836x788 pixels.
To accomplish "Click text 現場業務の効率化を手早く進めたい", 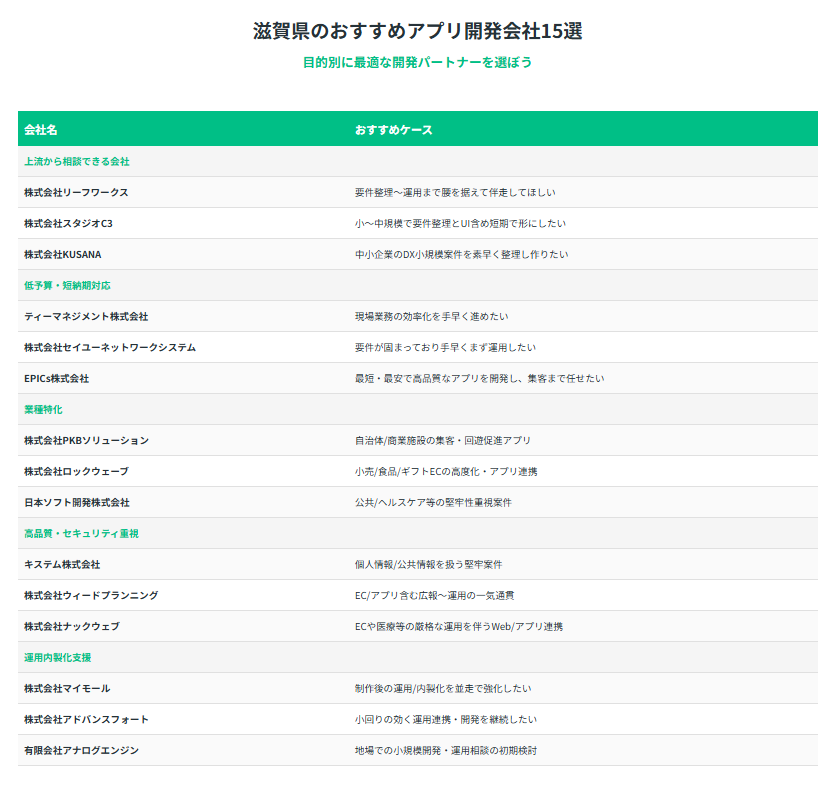I will click(x=432, y=317).
